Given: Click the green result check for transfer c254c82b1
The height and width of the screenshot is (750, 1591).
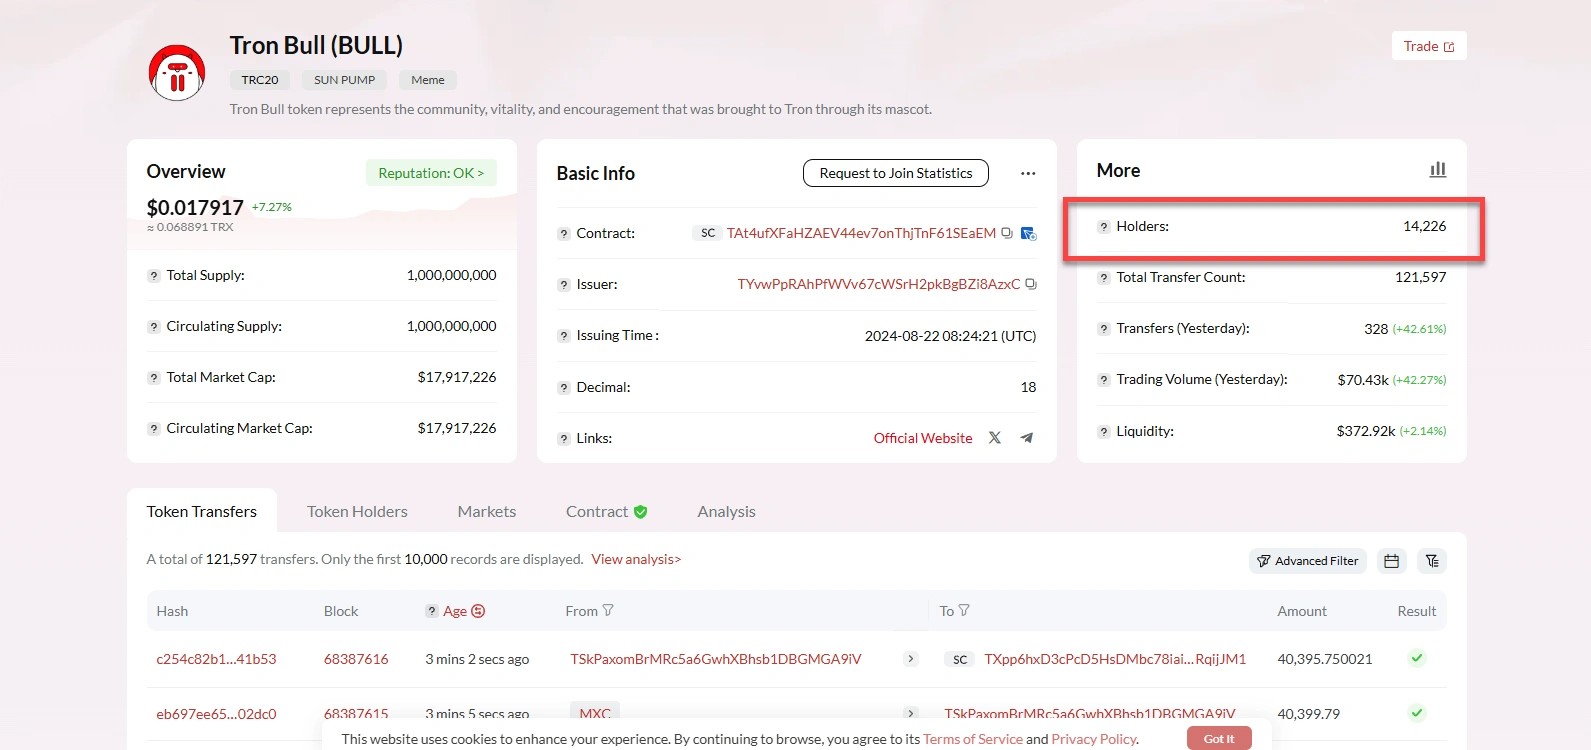Looking at the screenshot, I should pyautogui.click(x=1417, y=658).
